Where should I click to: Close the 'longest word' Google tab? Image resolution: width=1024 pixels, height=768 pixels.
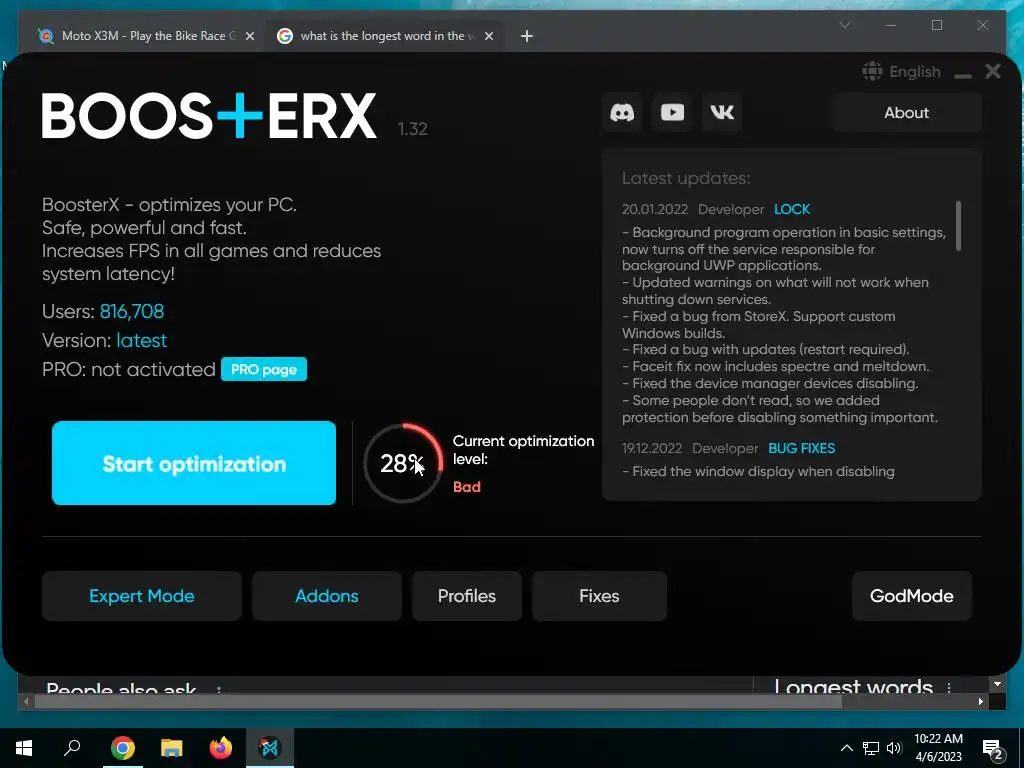coord(488,36)
